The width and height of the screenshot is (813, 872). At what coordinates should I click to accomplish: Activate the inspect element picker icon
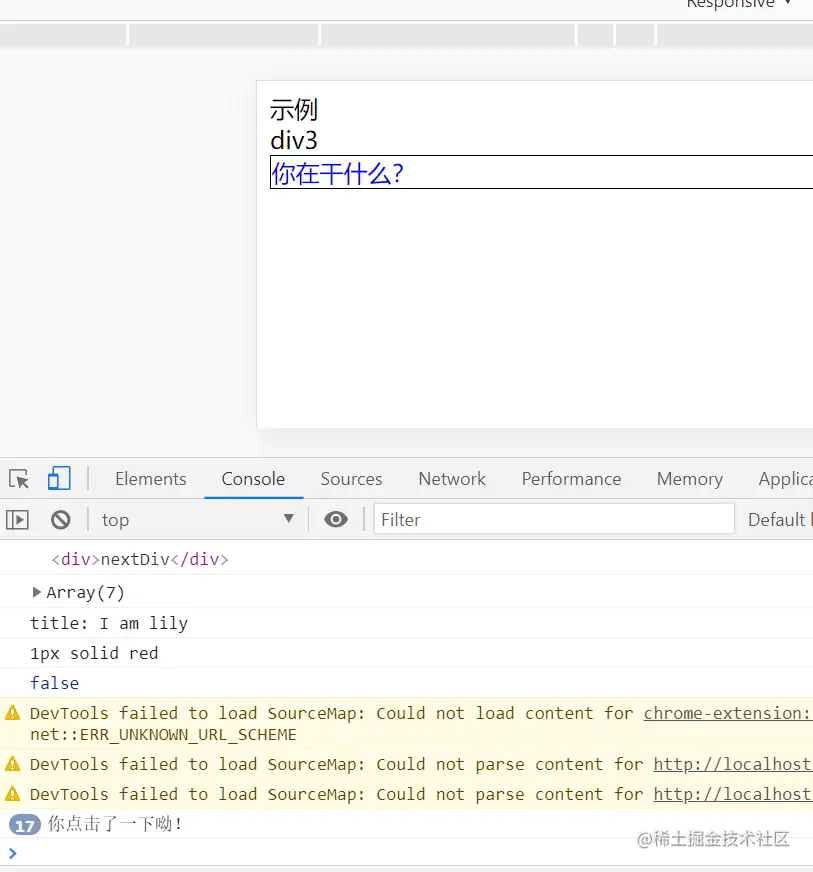19,479
